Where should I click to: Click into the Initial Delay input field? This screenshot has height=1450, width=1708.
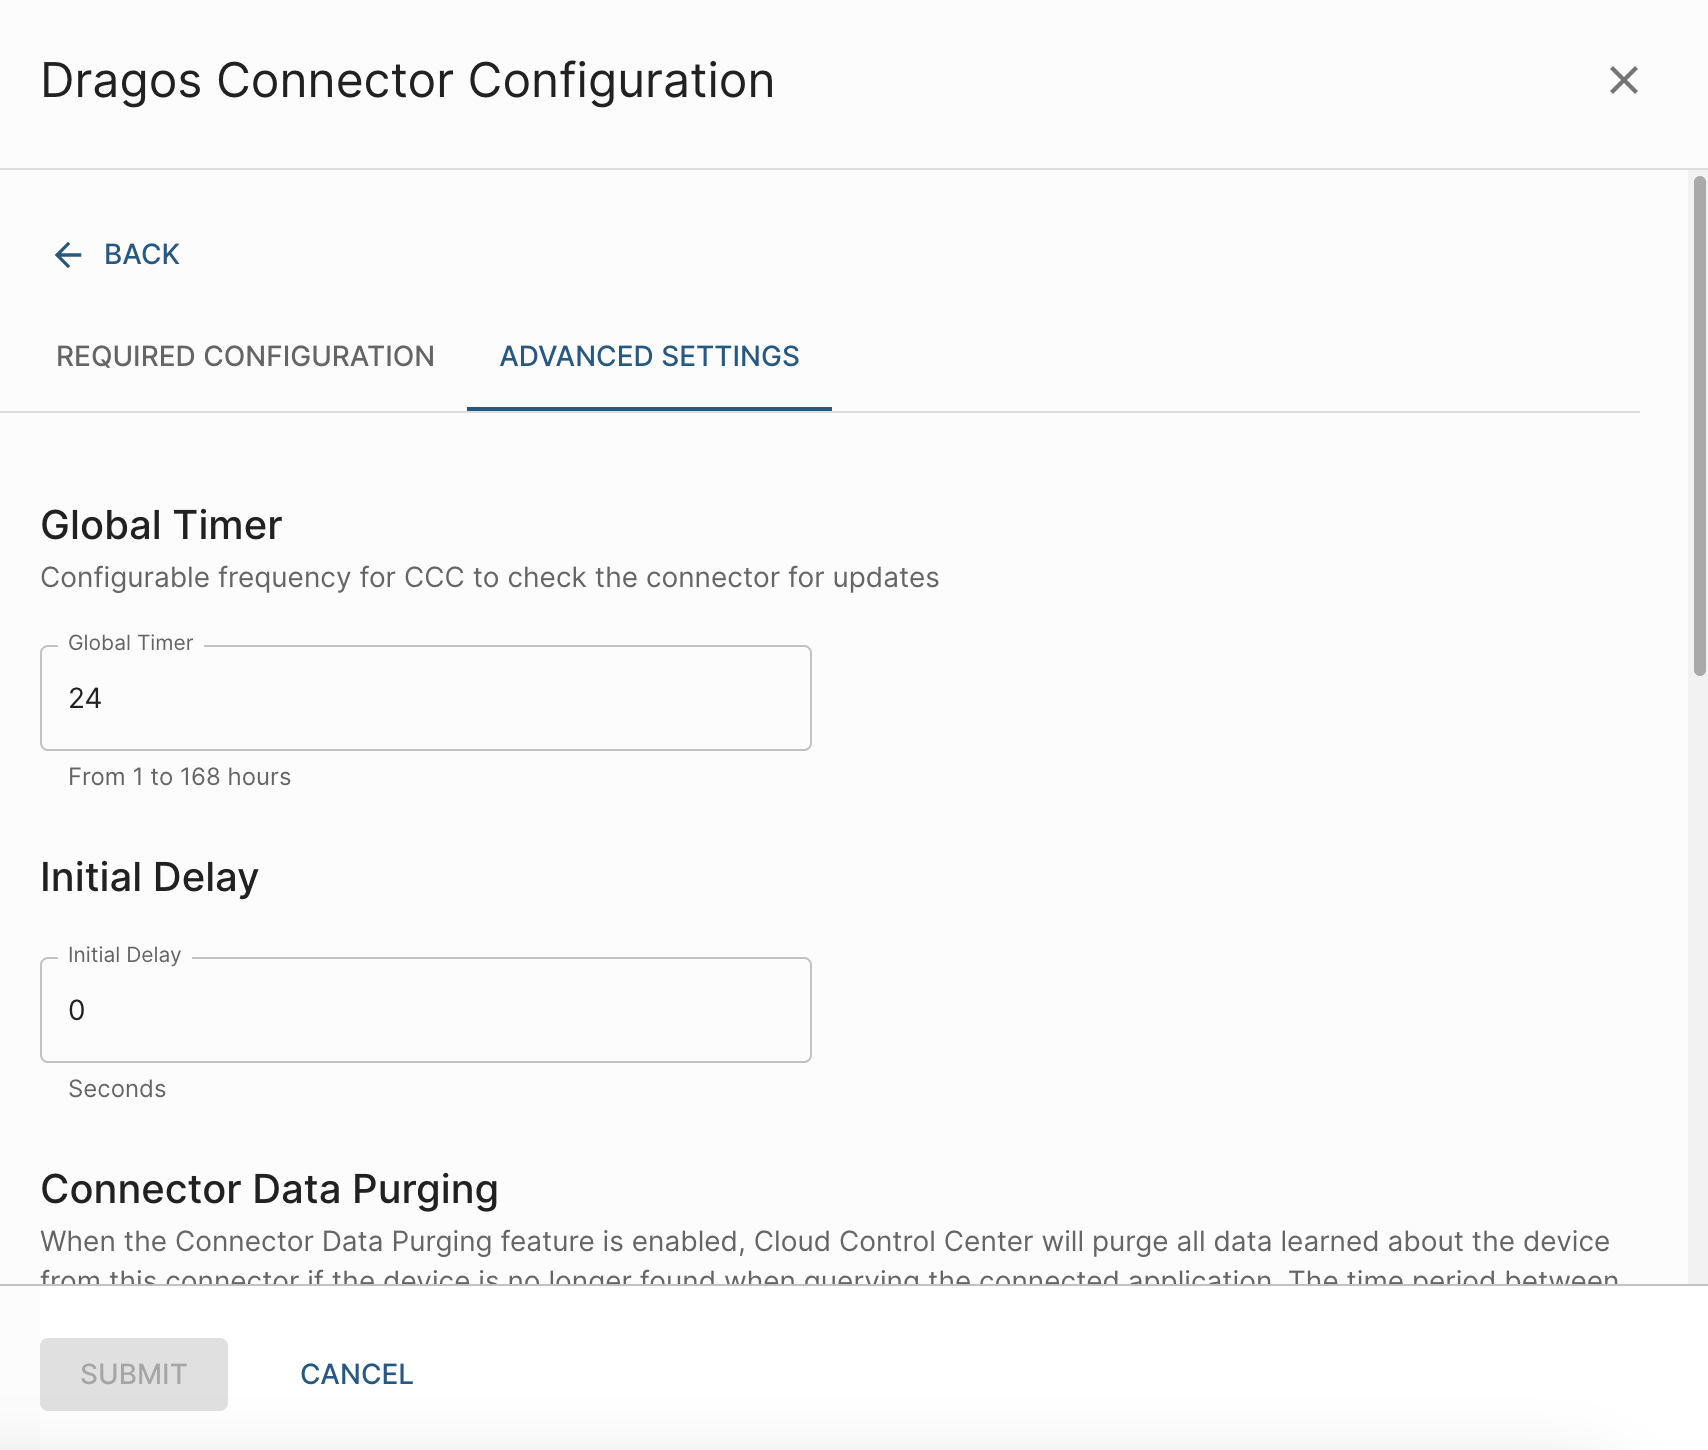tap(425, 1010)
